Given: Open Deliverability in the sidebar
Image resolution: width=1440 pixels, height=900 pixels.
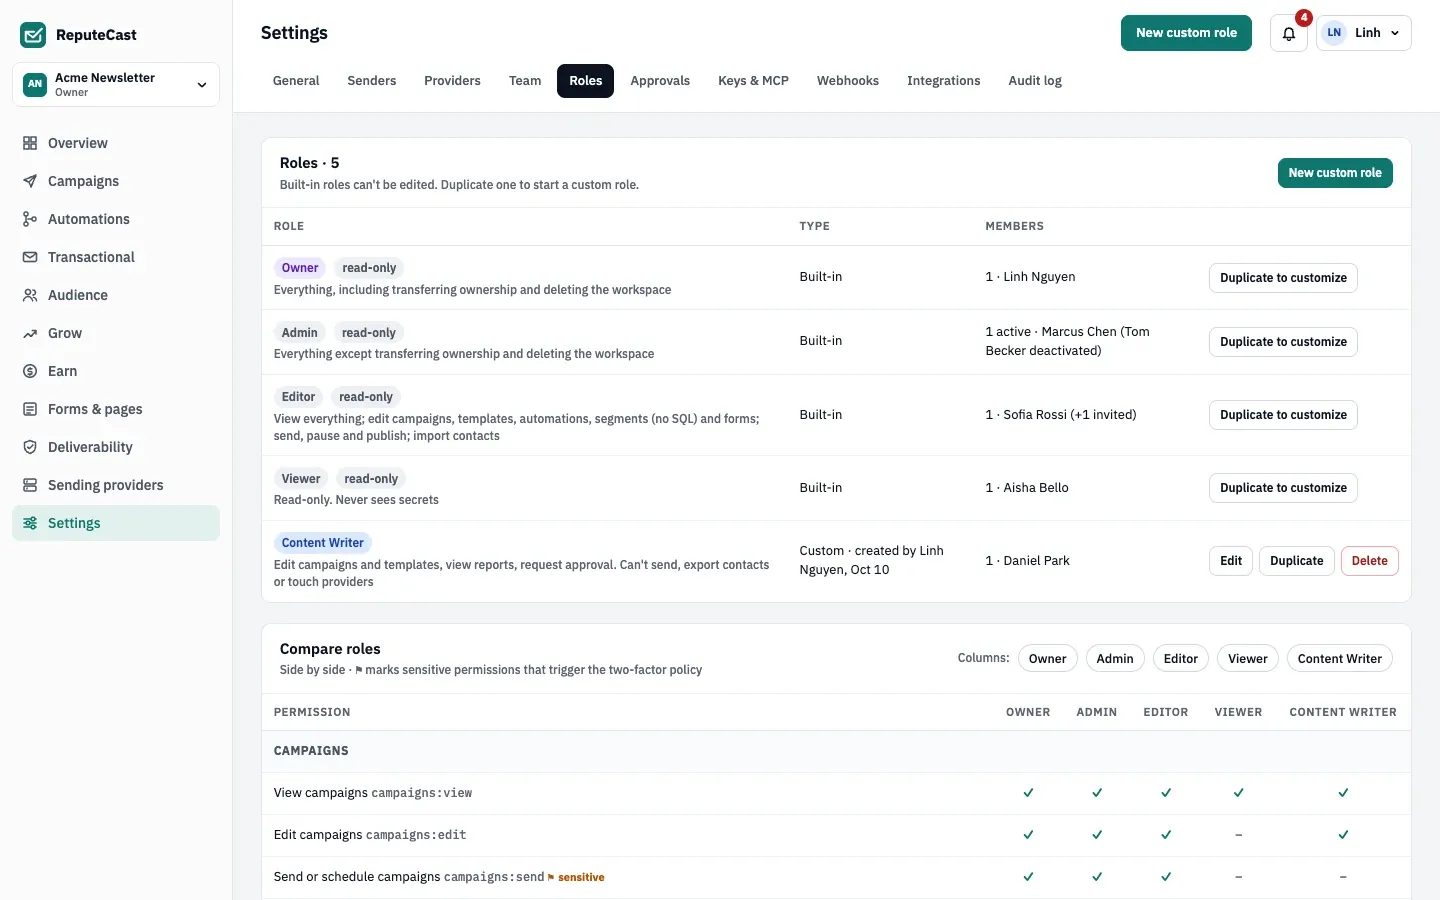Looking at the screenshot, I should pyautogui.click(x=116, y=447).
